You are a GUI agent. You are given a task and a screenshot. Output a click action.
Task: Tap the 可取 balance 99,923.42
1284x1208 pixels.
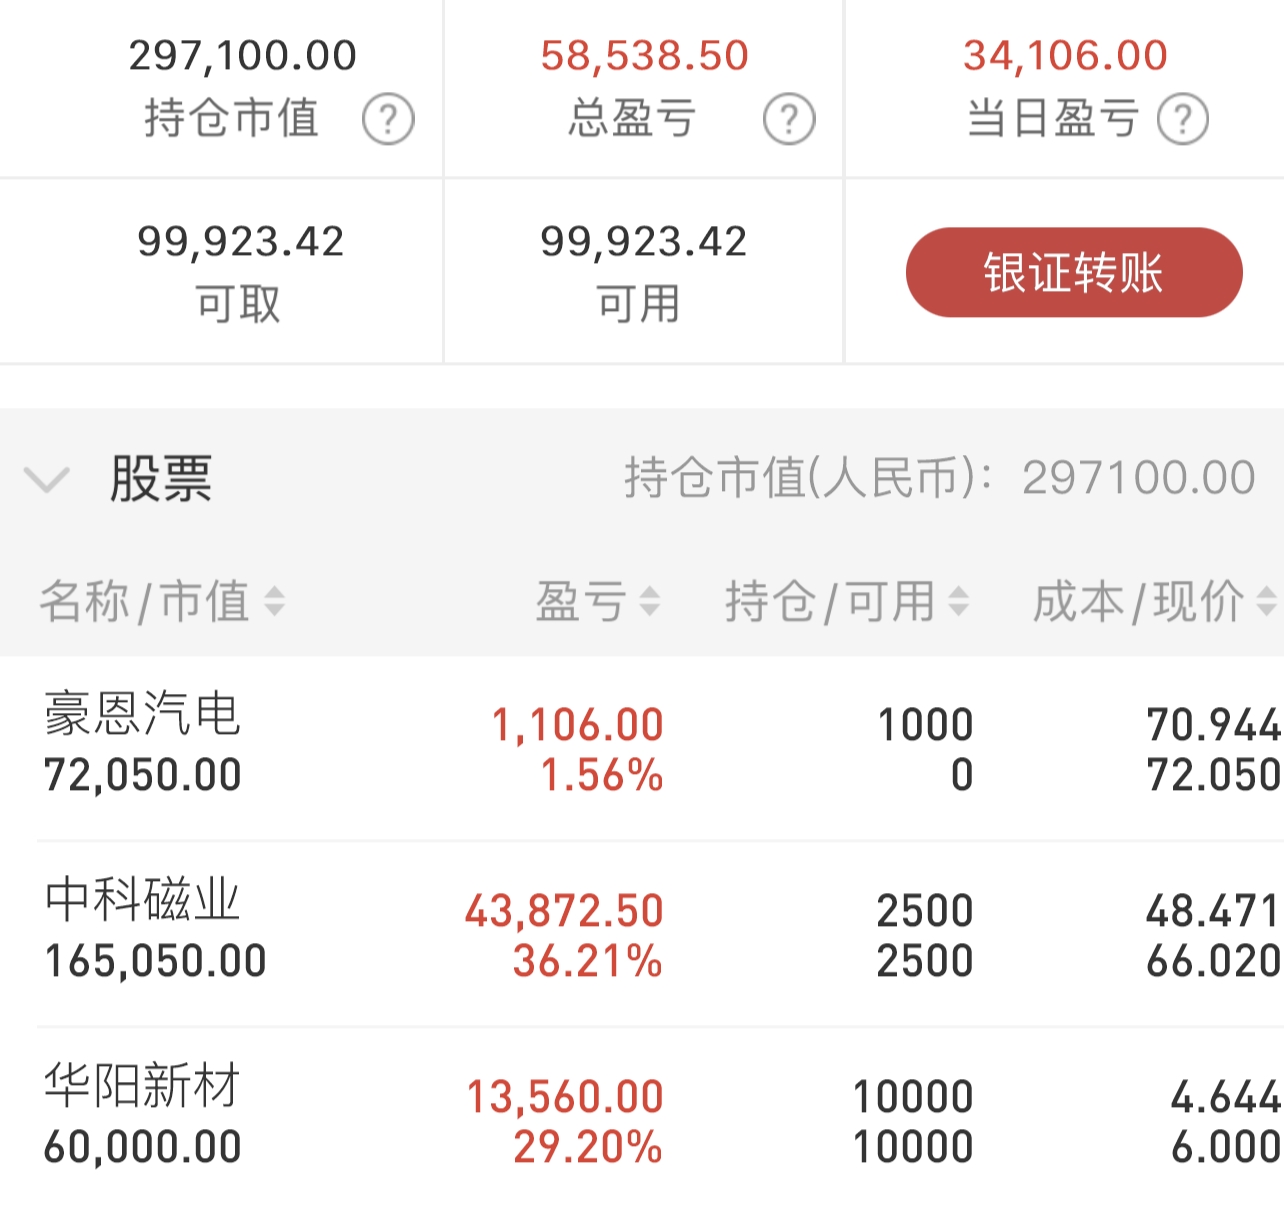[x=241, y=242]
